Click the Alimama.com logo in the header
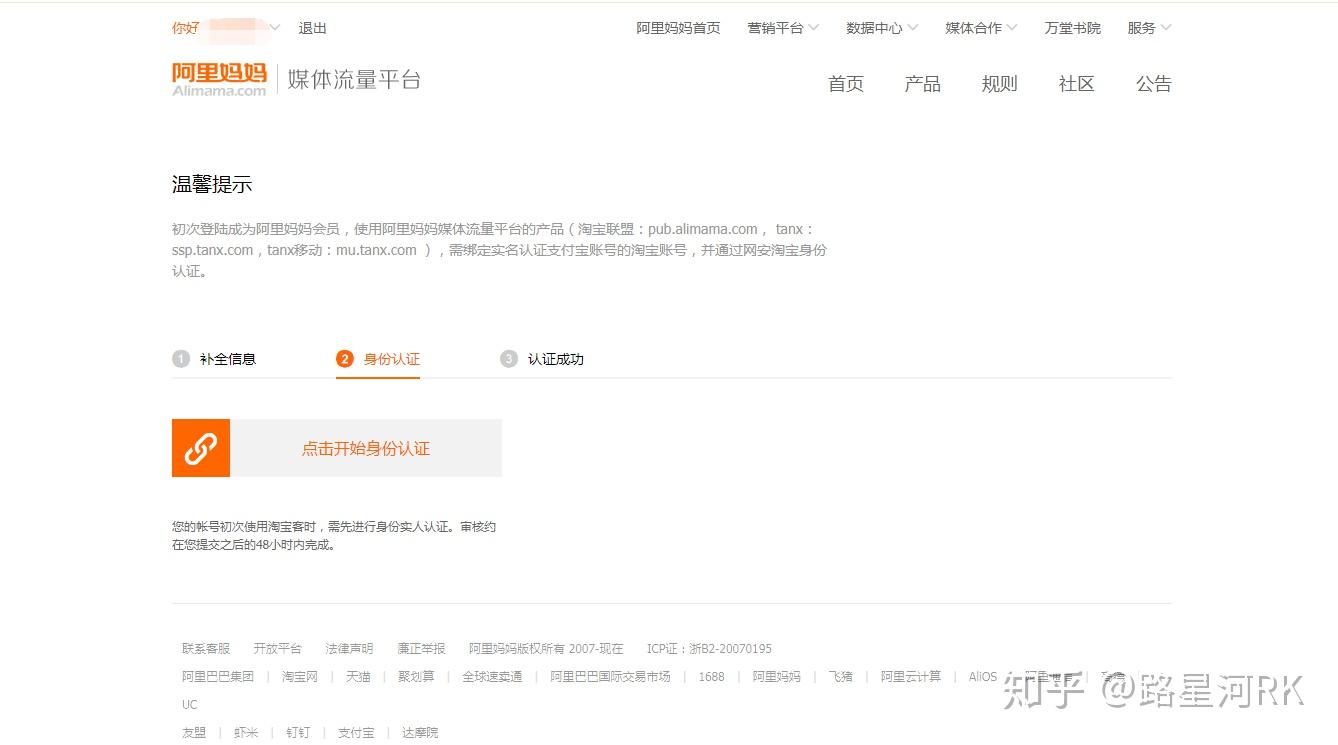 219,79
